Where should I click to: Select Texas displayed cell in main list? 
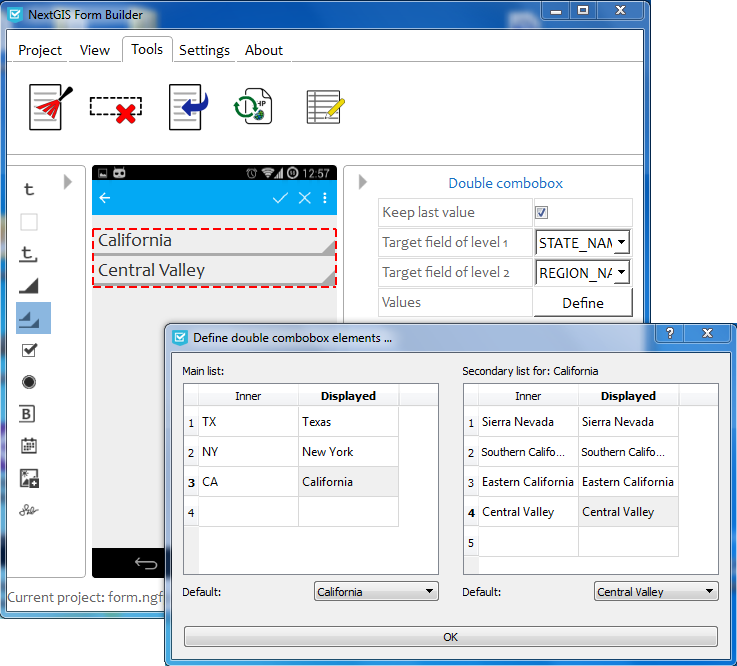pos(348,422)
